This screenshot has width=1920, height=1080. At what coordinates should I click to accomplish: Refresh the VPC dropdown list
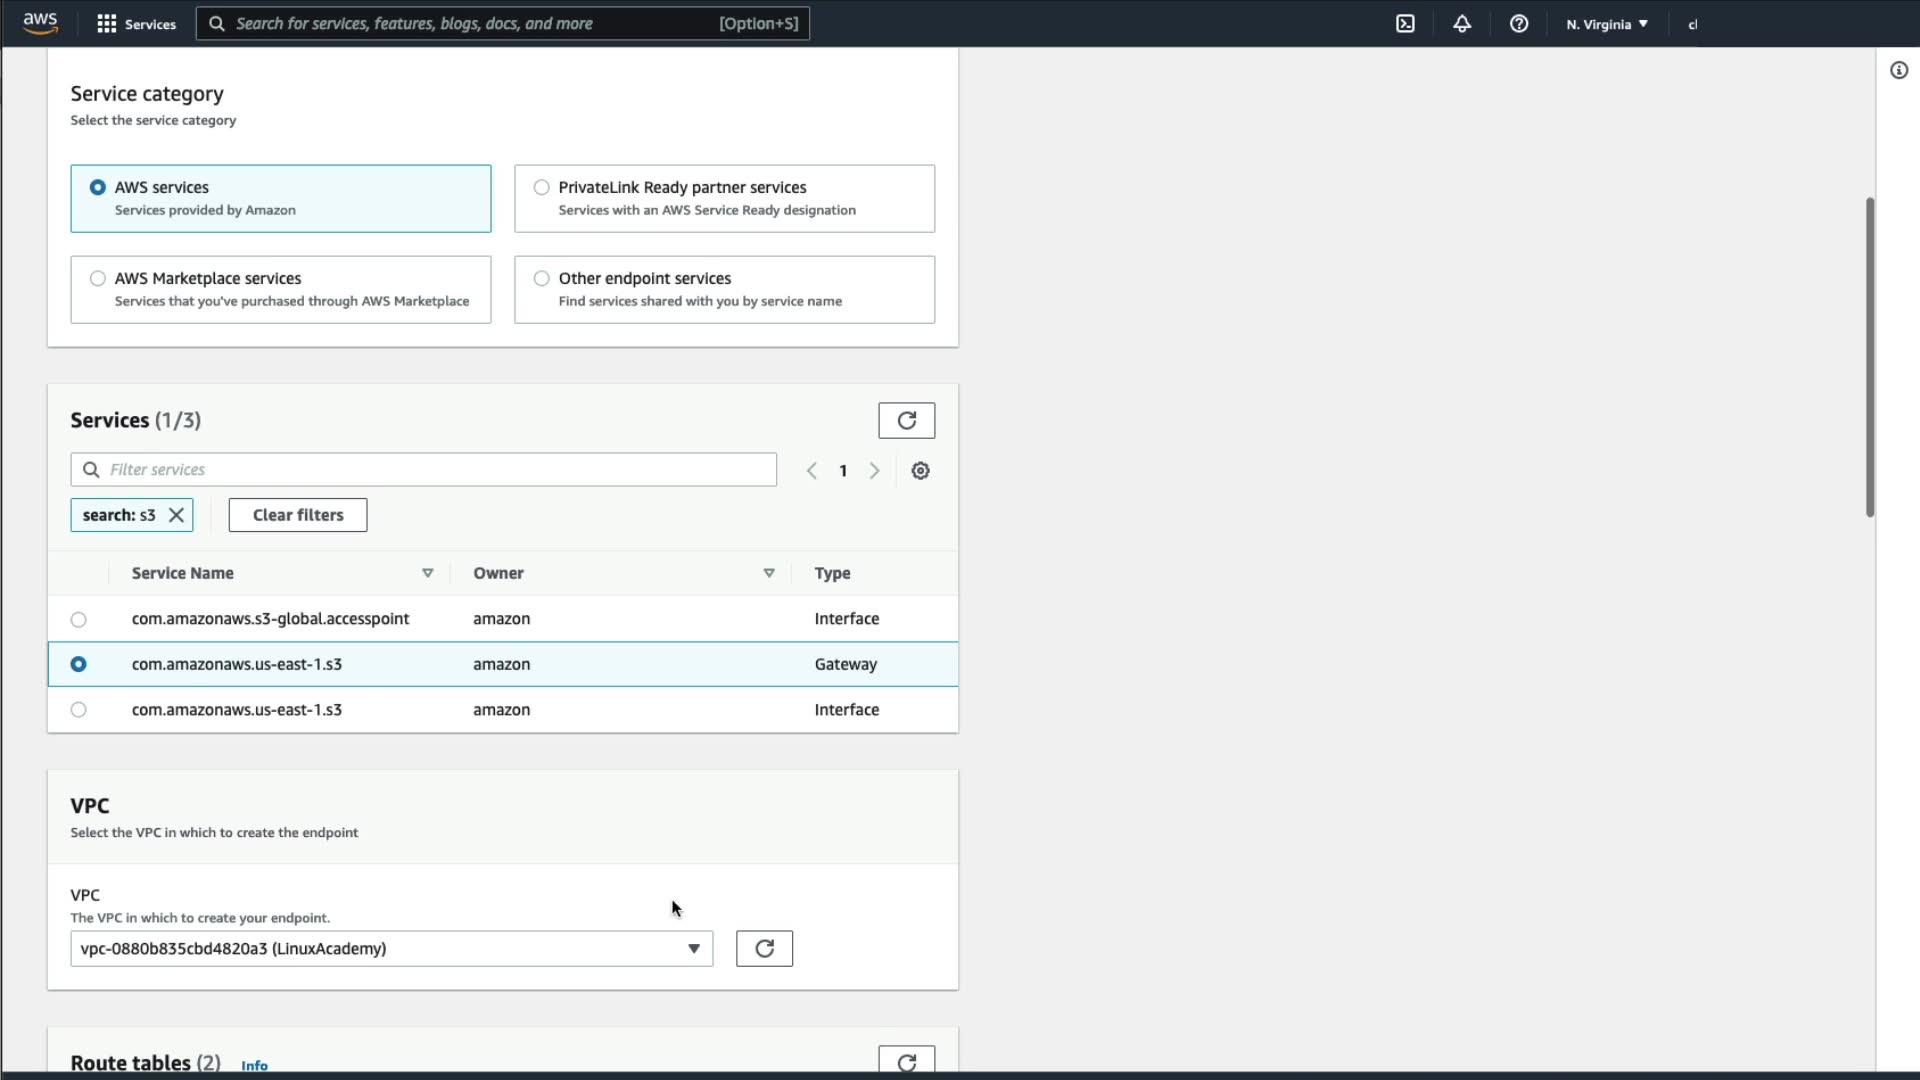[764, 949]
